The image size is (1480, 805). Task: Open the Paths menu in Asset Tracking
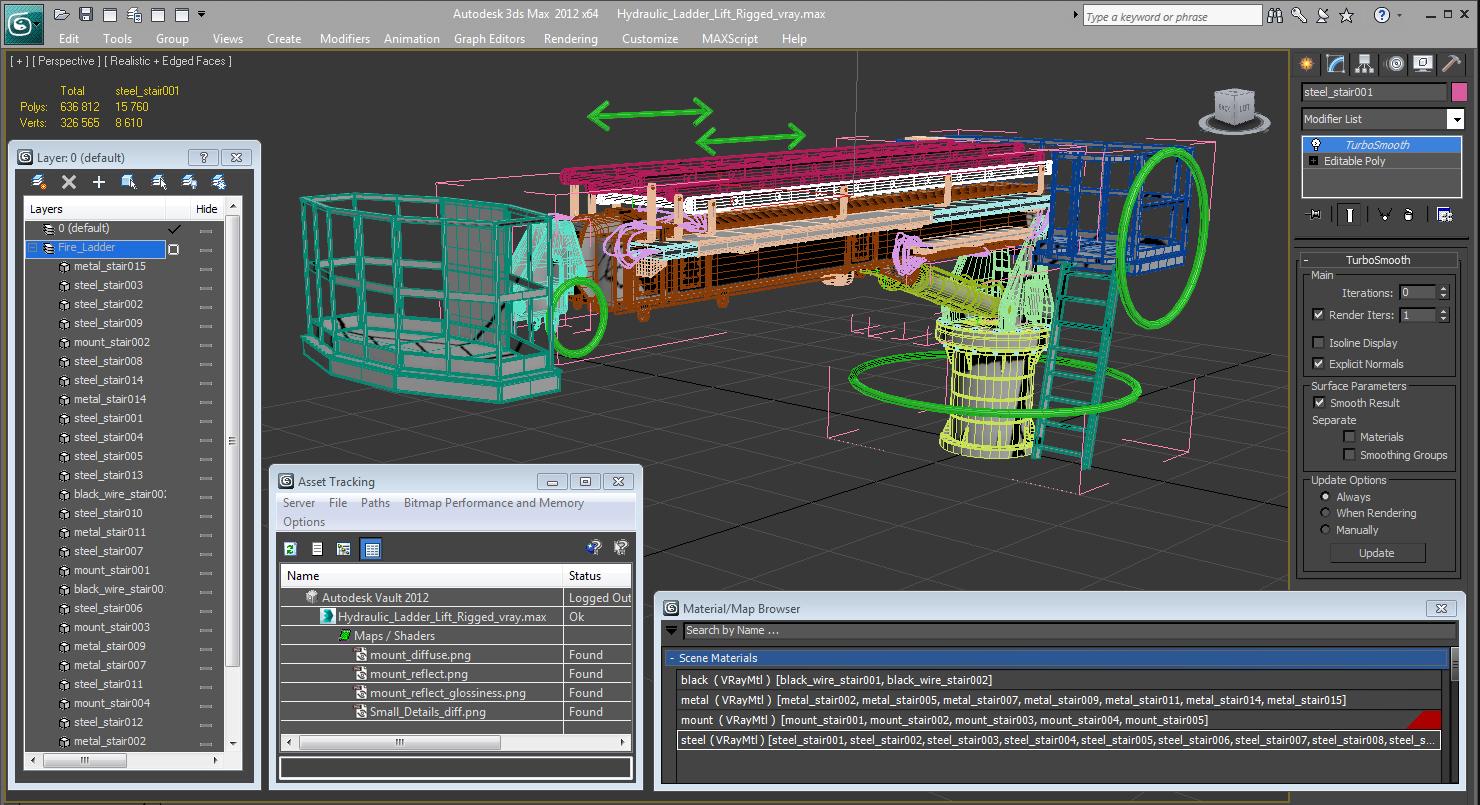click(375, 503)
